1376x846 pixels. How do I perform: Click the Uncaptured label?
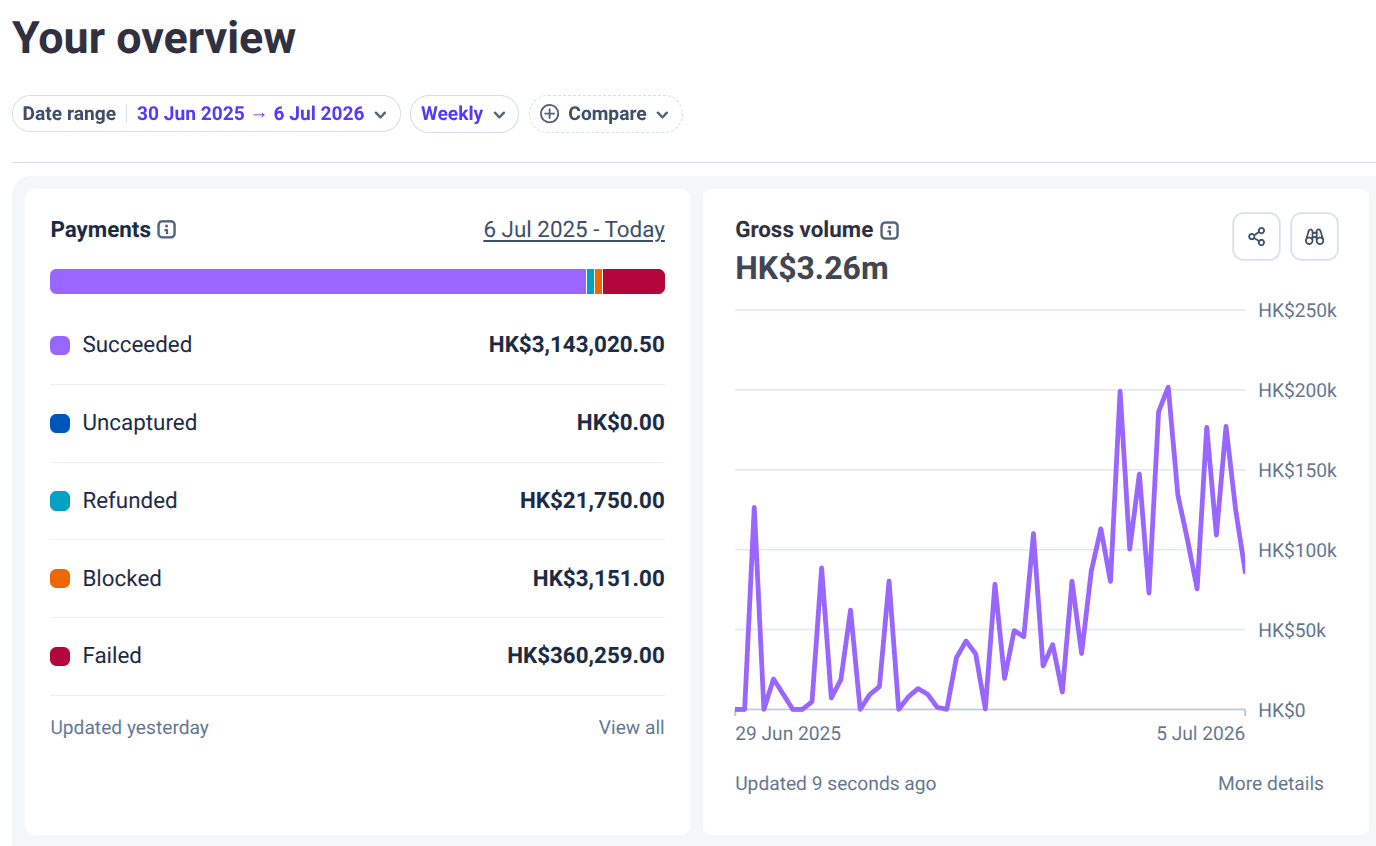(x=140, y=423)
